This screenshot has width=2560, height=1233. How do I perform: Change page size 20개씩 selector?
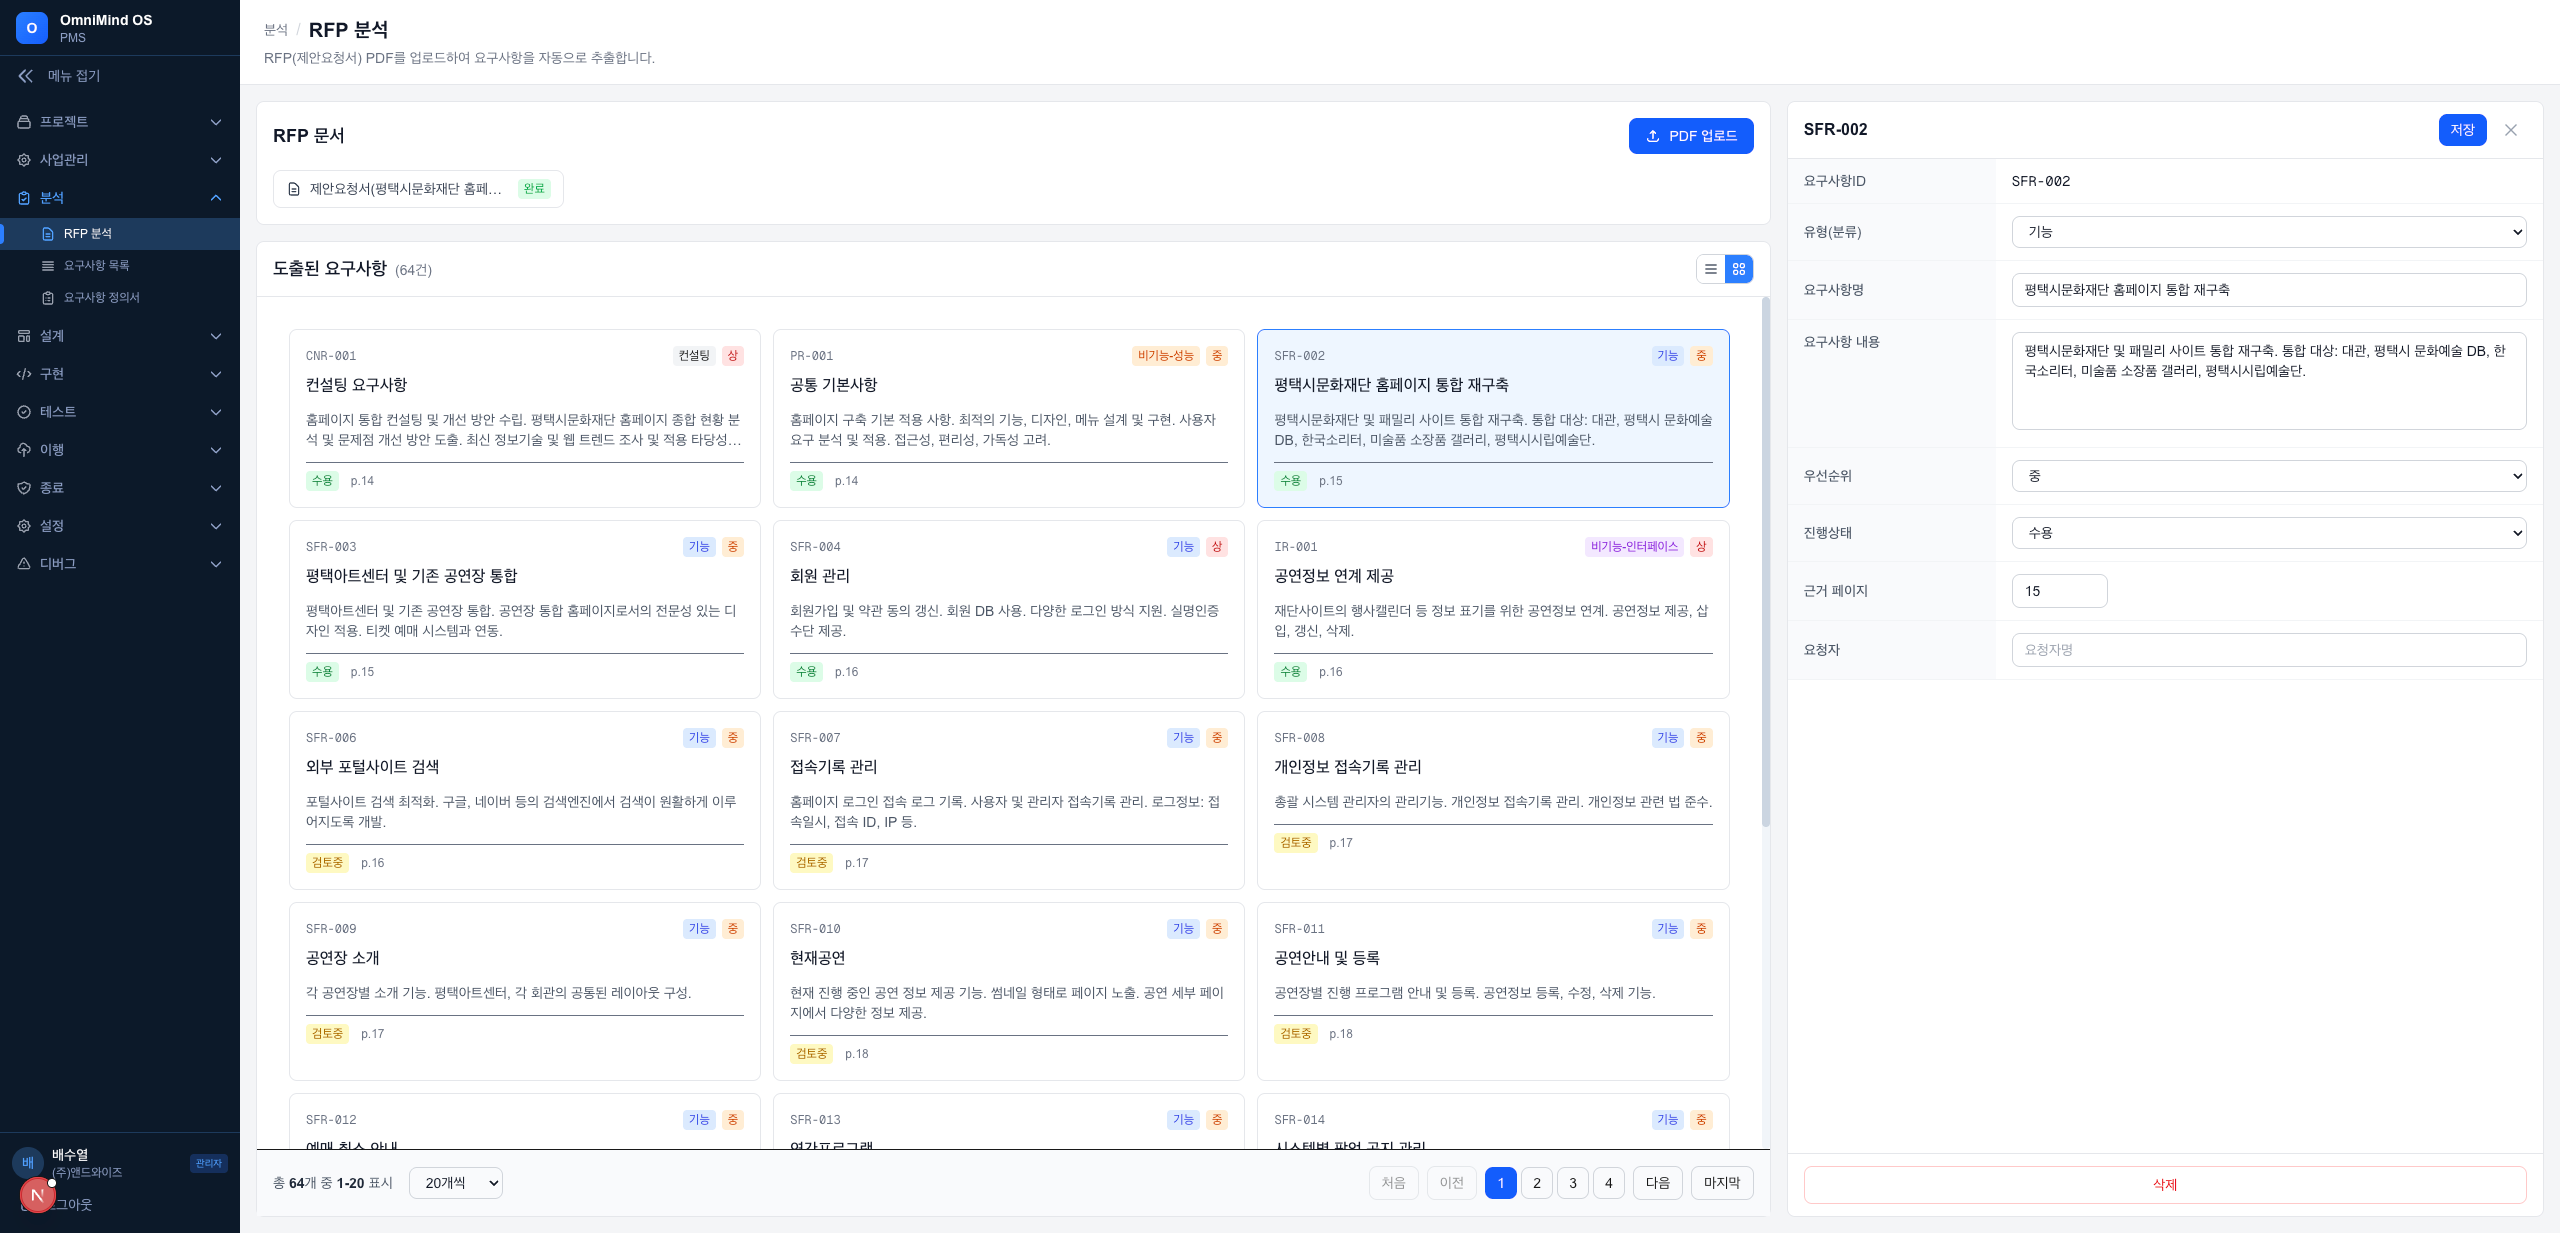pyautogui.click(x=456, y=1183)
